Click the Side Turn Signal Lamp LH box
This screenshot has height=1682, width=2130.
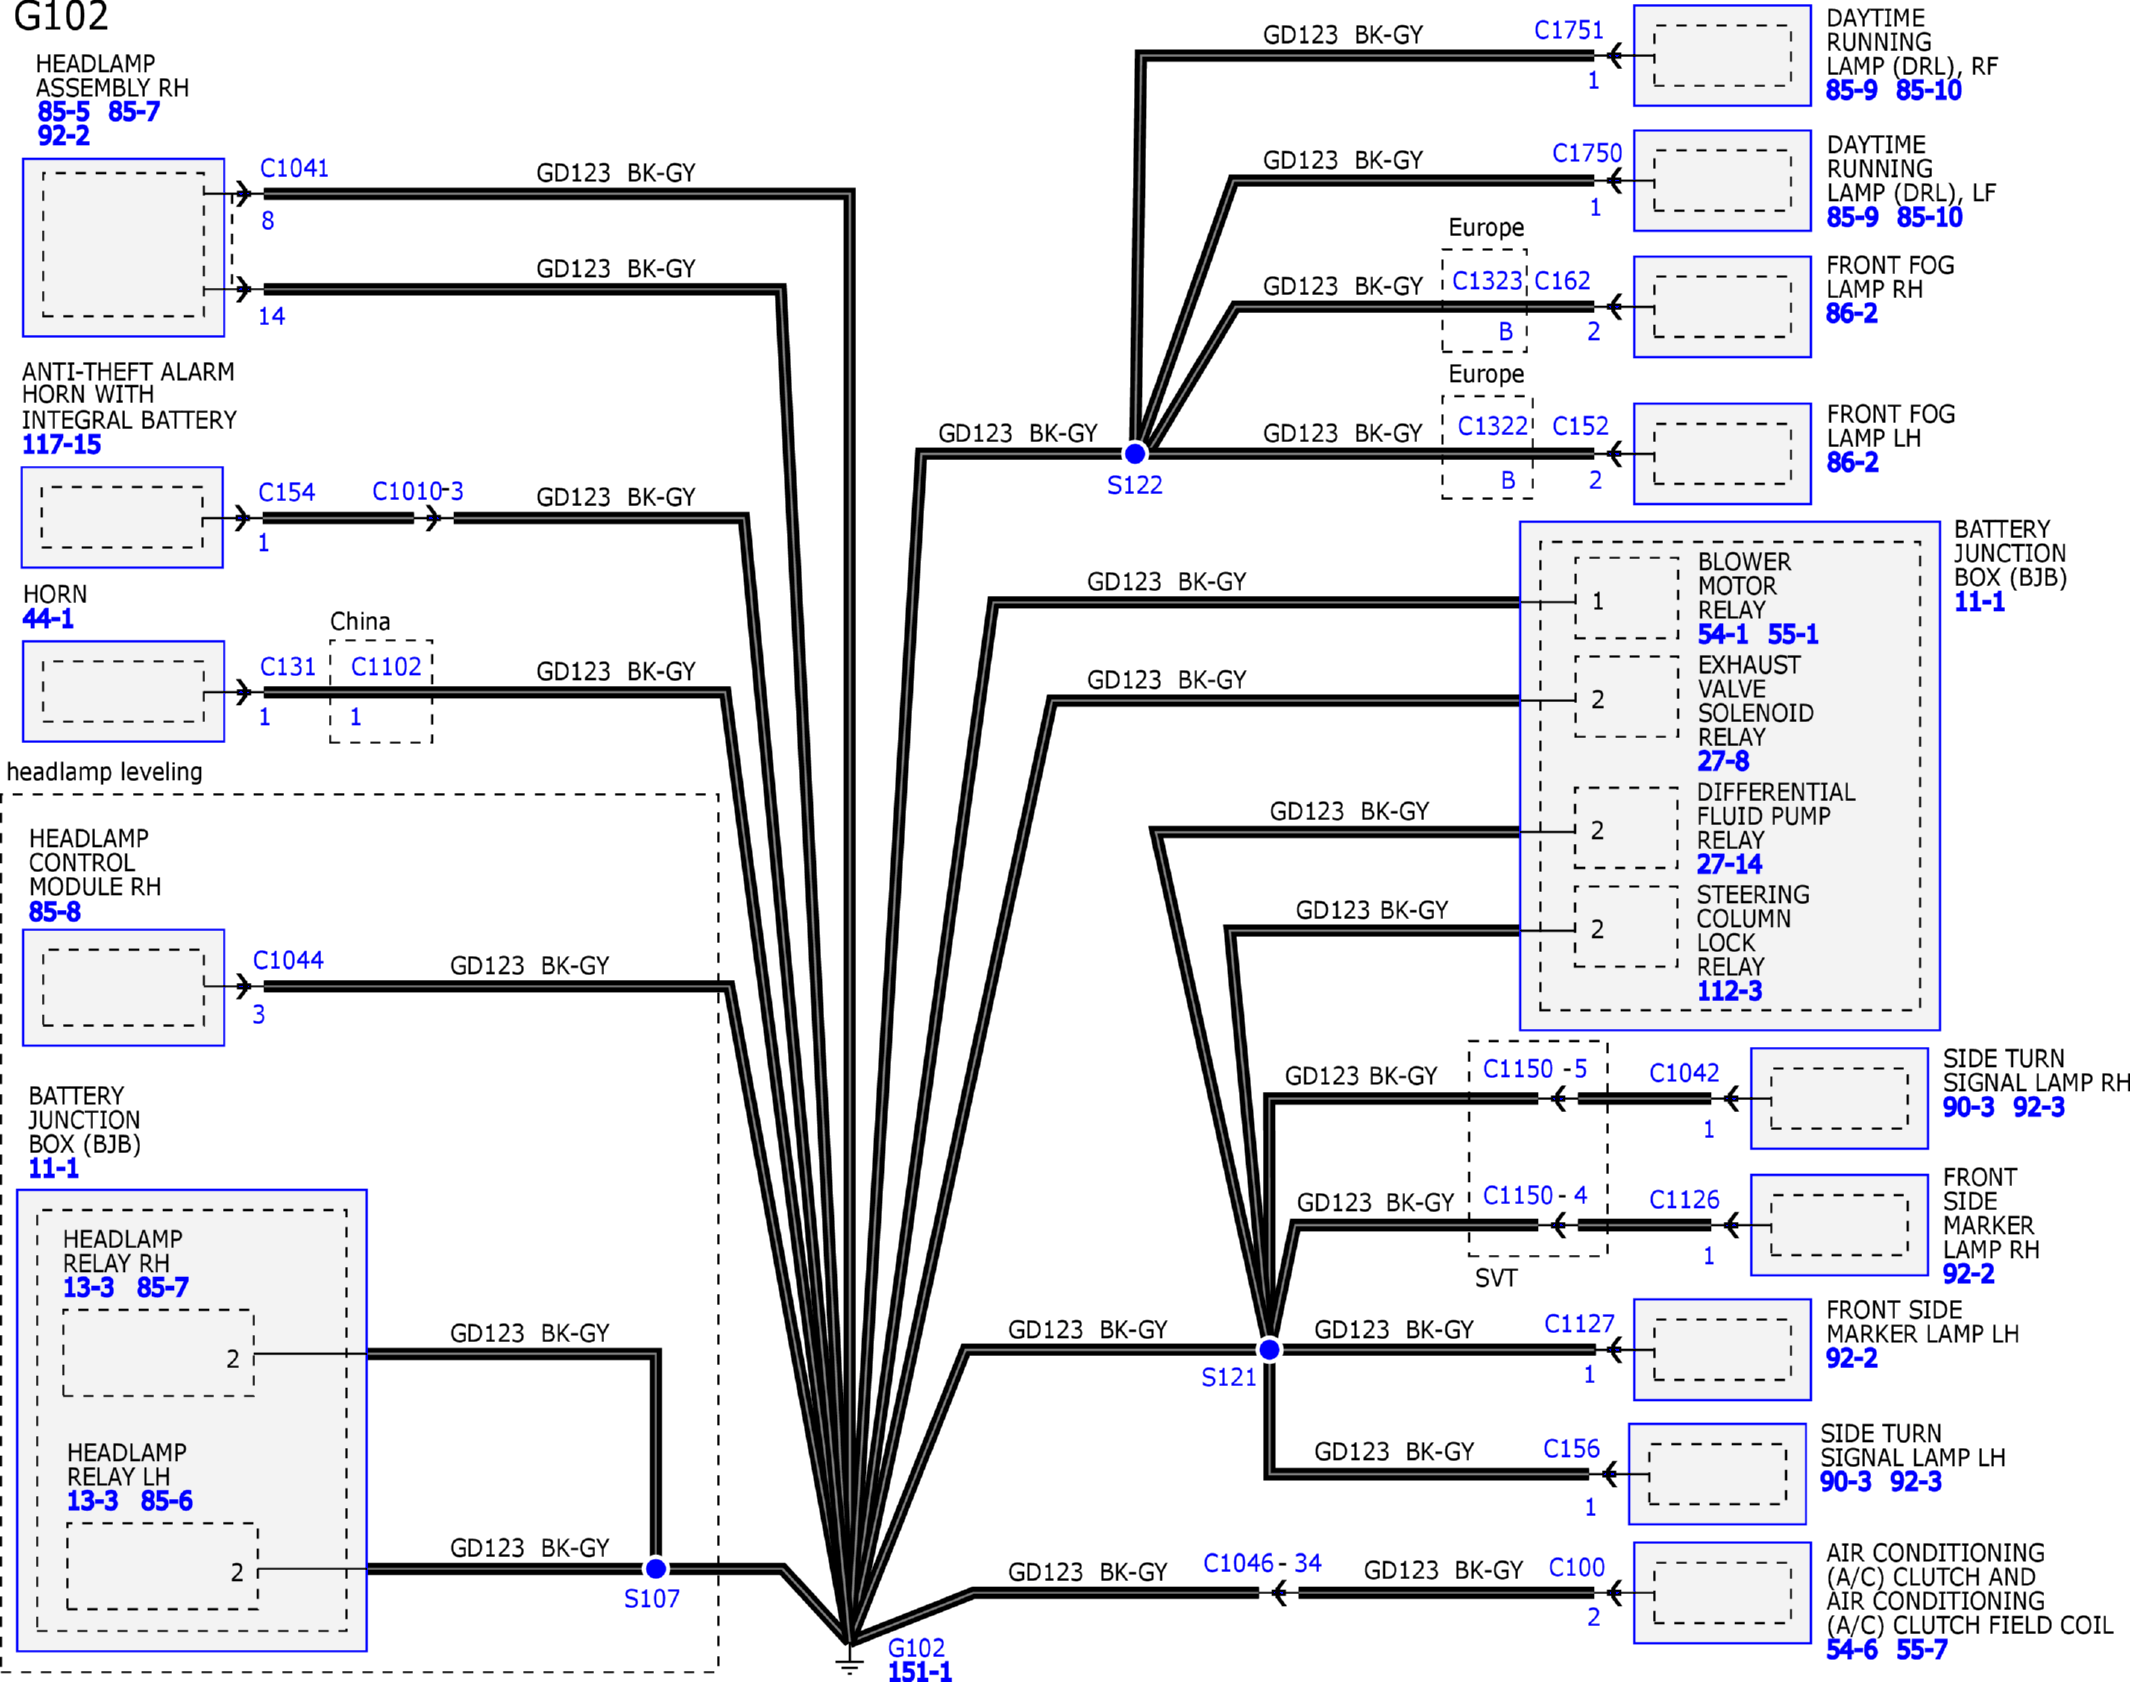[x=1716, y=1474]
